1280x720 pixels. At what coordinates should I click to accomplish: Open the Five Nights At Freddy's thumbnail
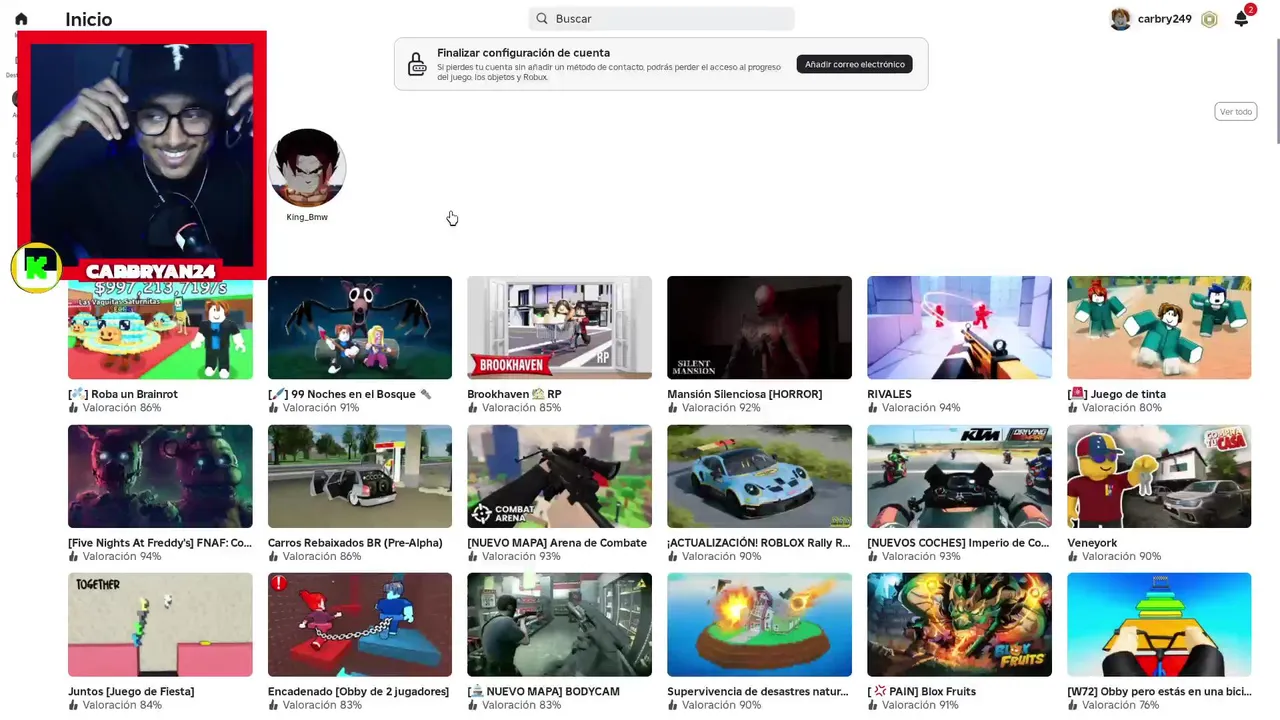point(160,476)
